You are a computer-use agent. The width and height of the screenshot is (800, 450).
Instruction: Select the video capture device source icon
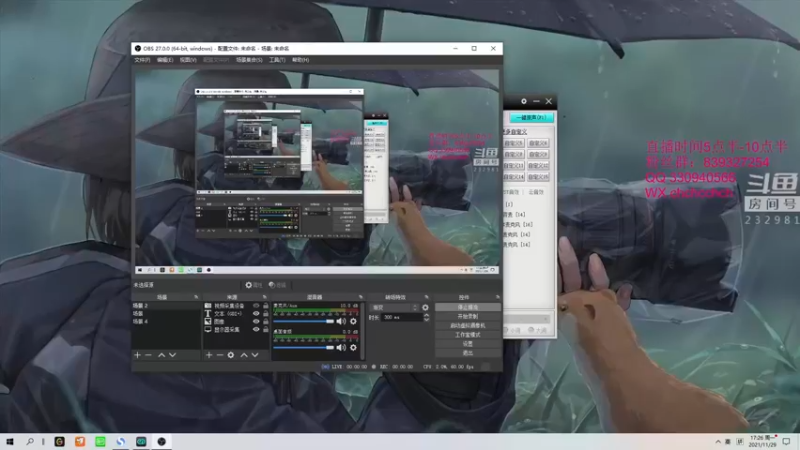208,306
